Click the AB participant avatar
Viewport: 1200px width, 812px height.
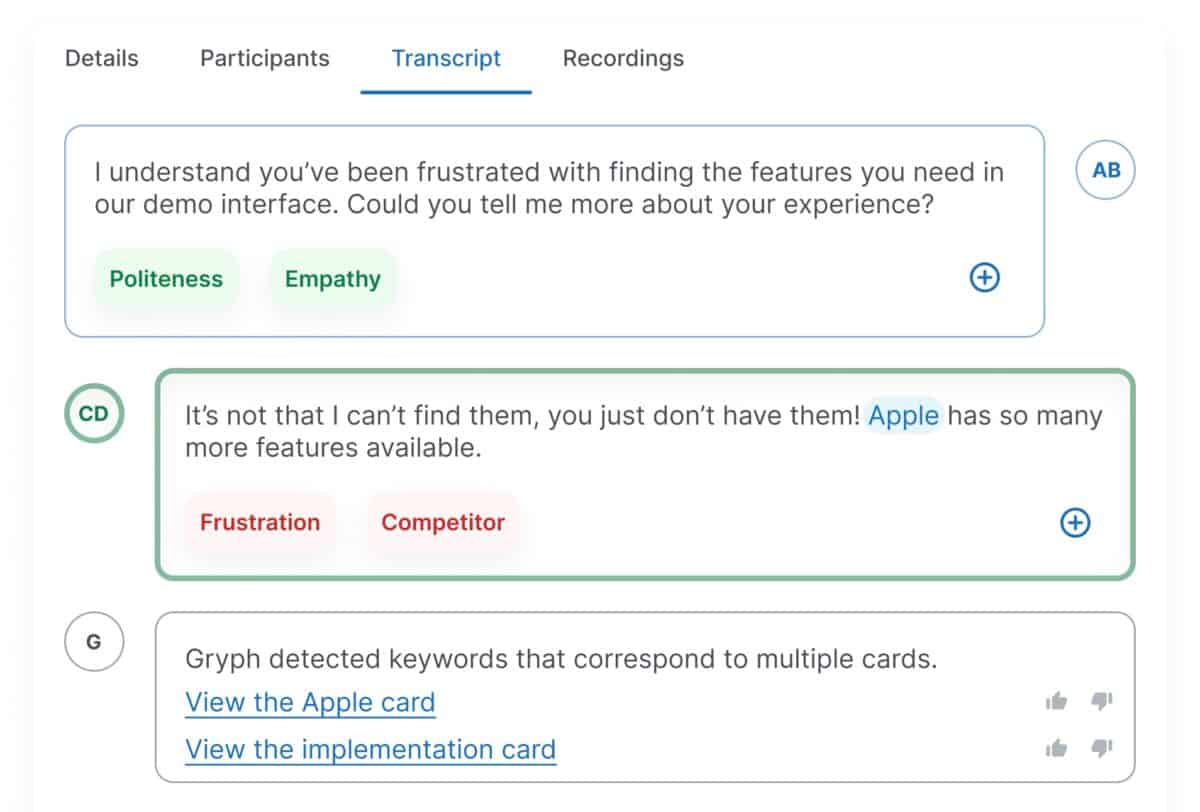(x=1106, y=170)
